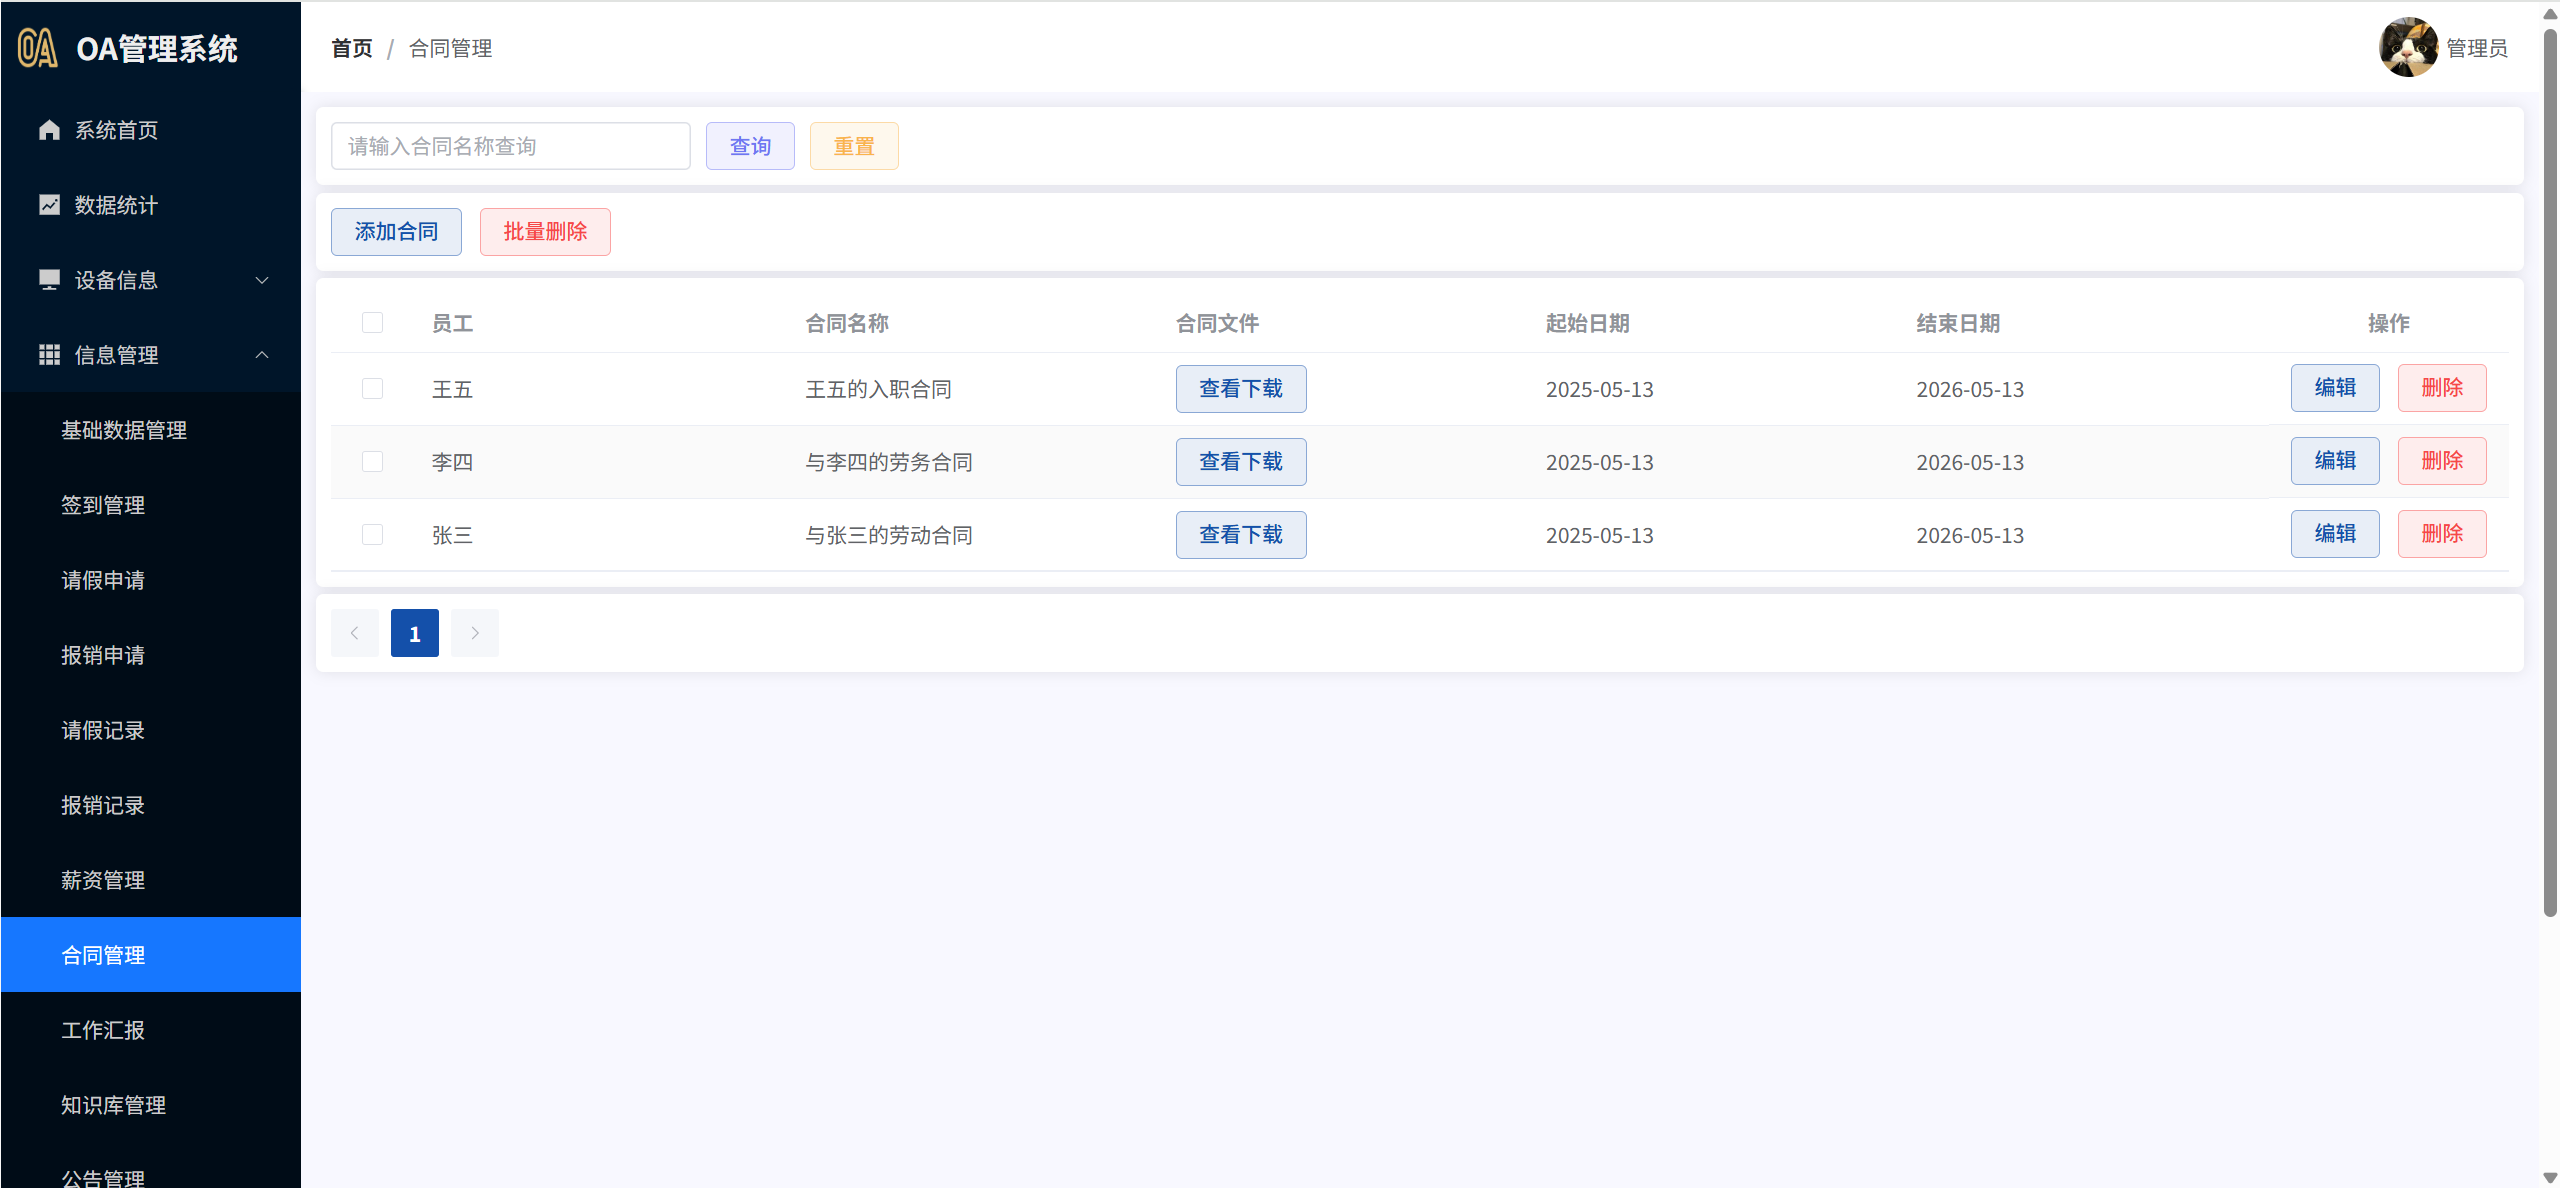
Task: Check the row for 张三
Action: point(372,535)
